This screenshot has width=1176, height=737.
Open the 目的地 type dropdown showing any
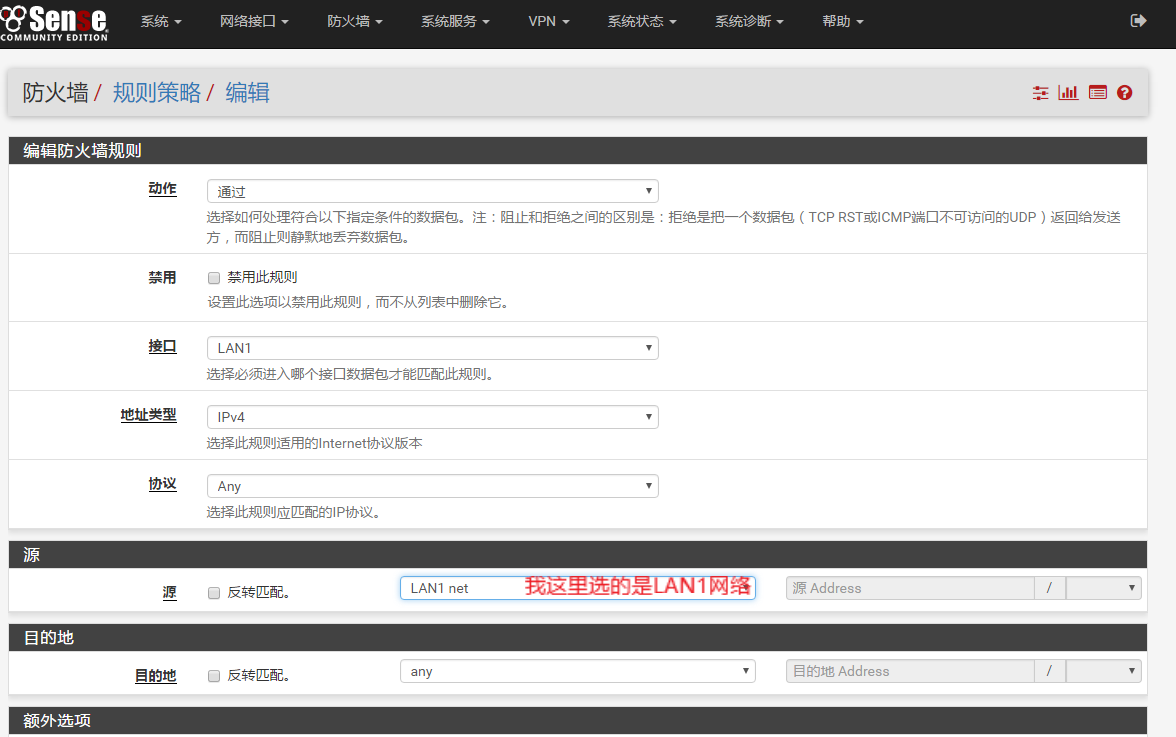577,672
